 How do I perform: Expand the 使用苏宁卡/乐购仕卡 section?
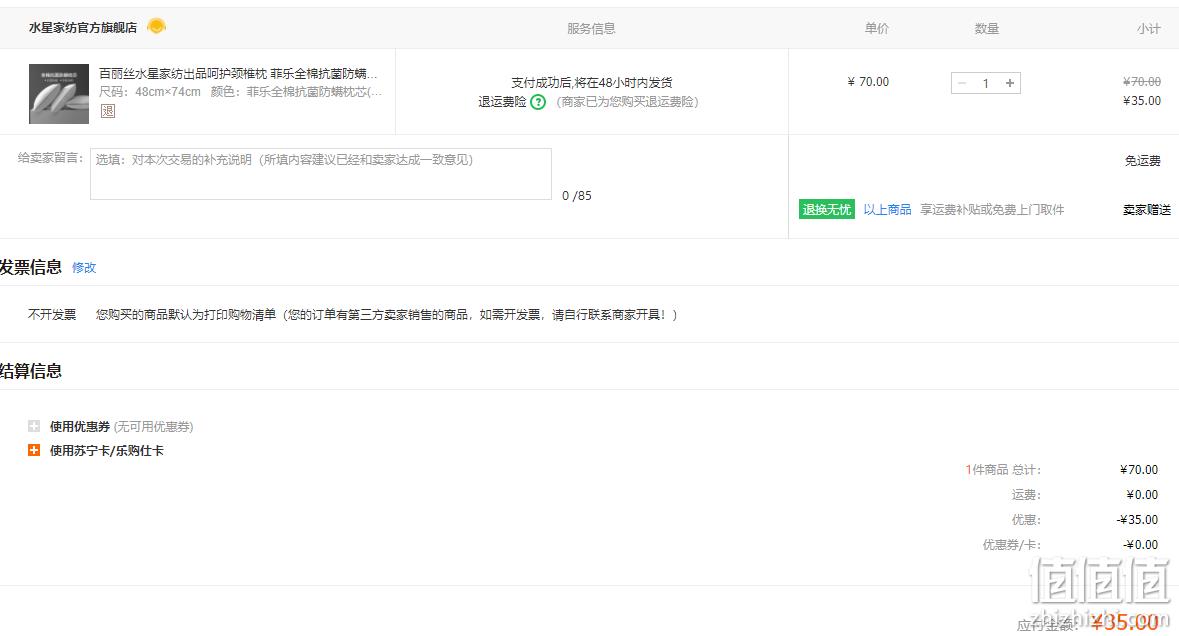(34, 450)
